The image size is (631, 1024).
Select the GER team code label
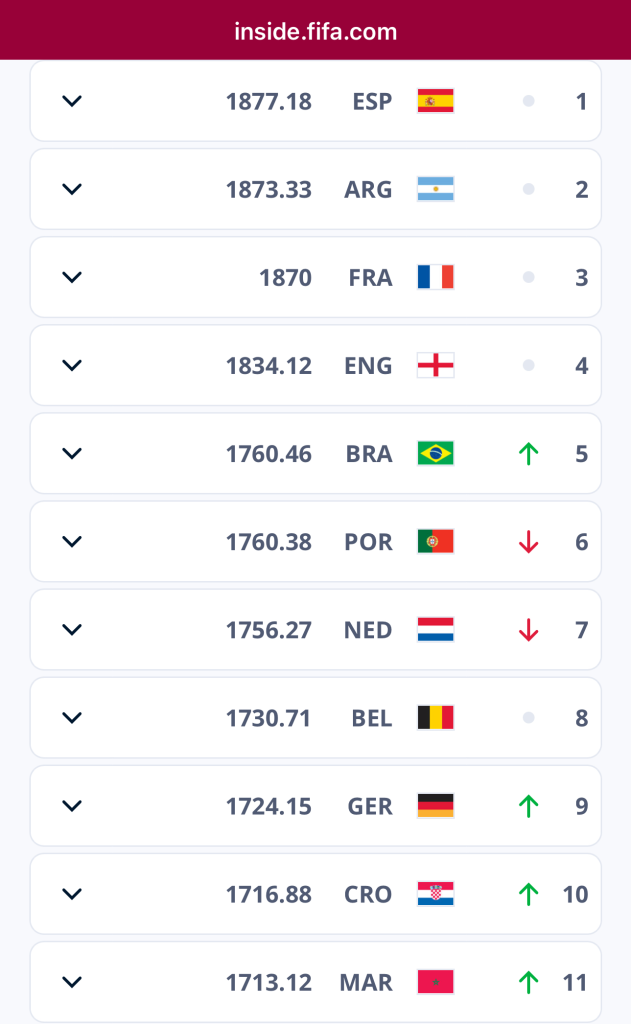tap(370, 807)
